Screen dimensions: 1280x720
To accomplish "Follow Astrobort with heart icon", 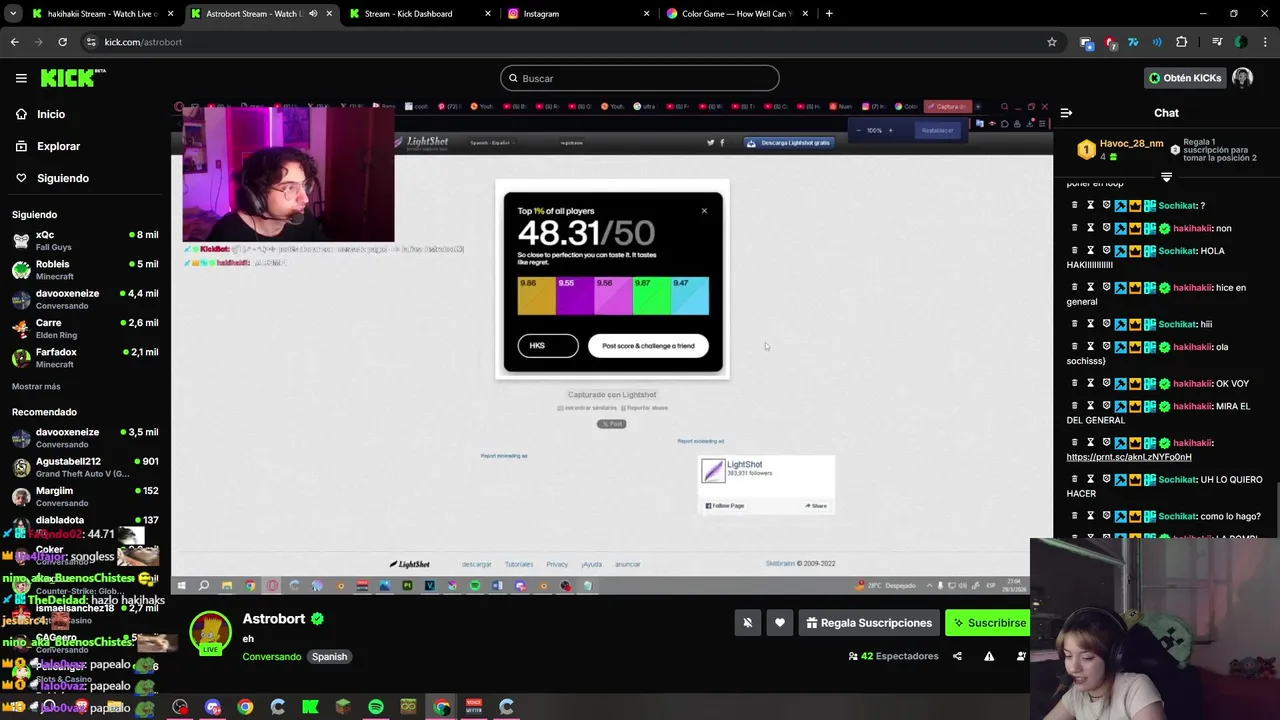I will pyautogui.click(x=780, y=623).
